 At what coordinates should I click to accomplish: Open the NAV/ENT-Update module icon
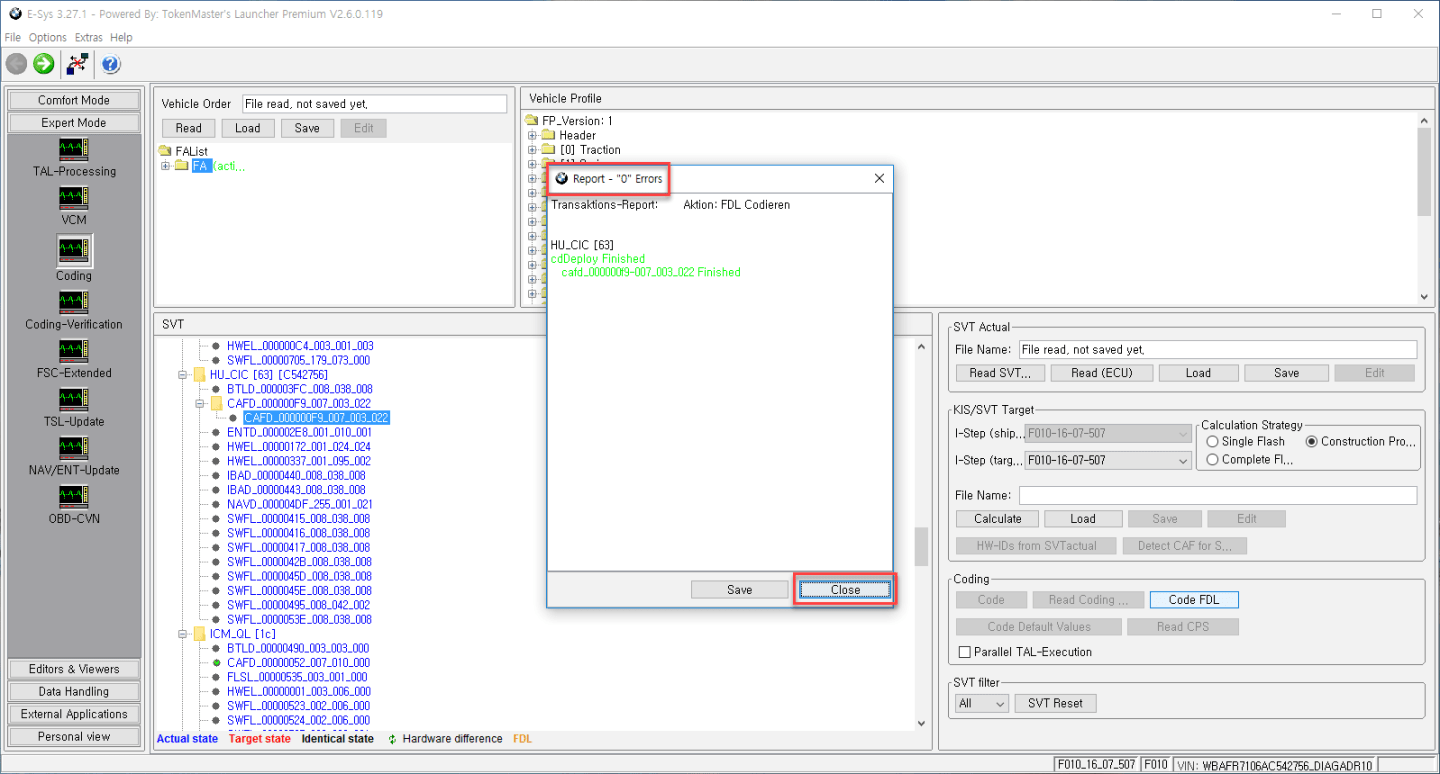coord(73,448)
